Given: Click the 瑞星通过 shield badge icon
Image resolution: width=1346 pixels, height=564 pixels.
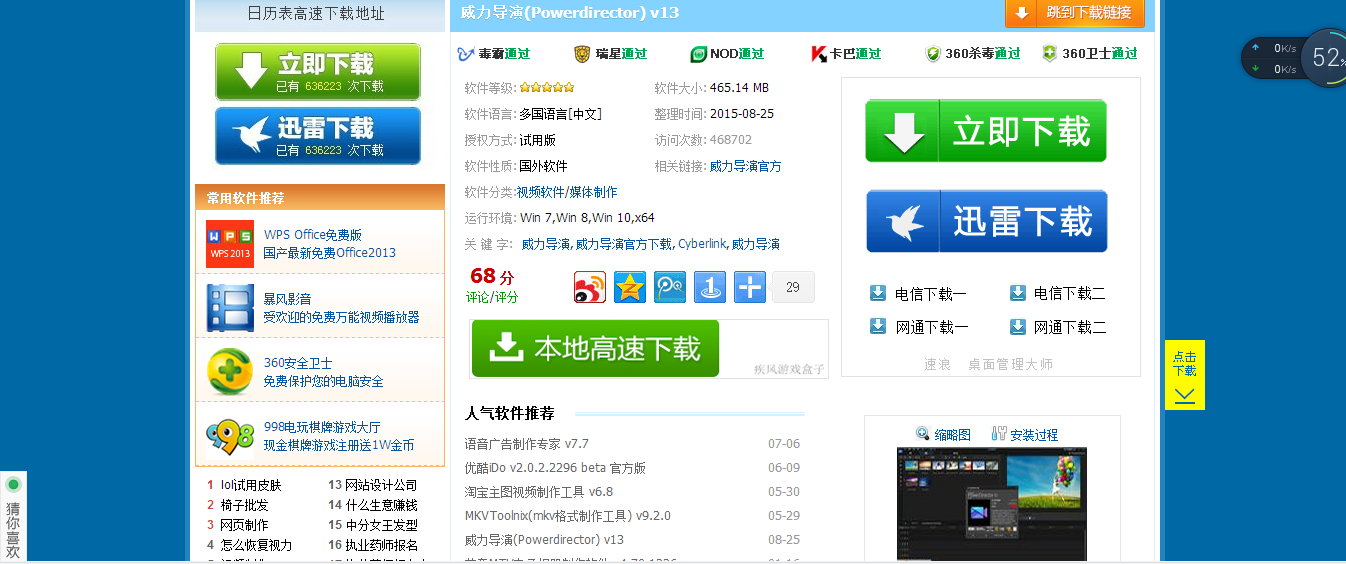Looking at the screenshot, I should click(x=582, y=54).
